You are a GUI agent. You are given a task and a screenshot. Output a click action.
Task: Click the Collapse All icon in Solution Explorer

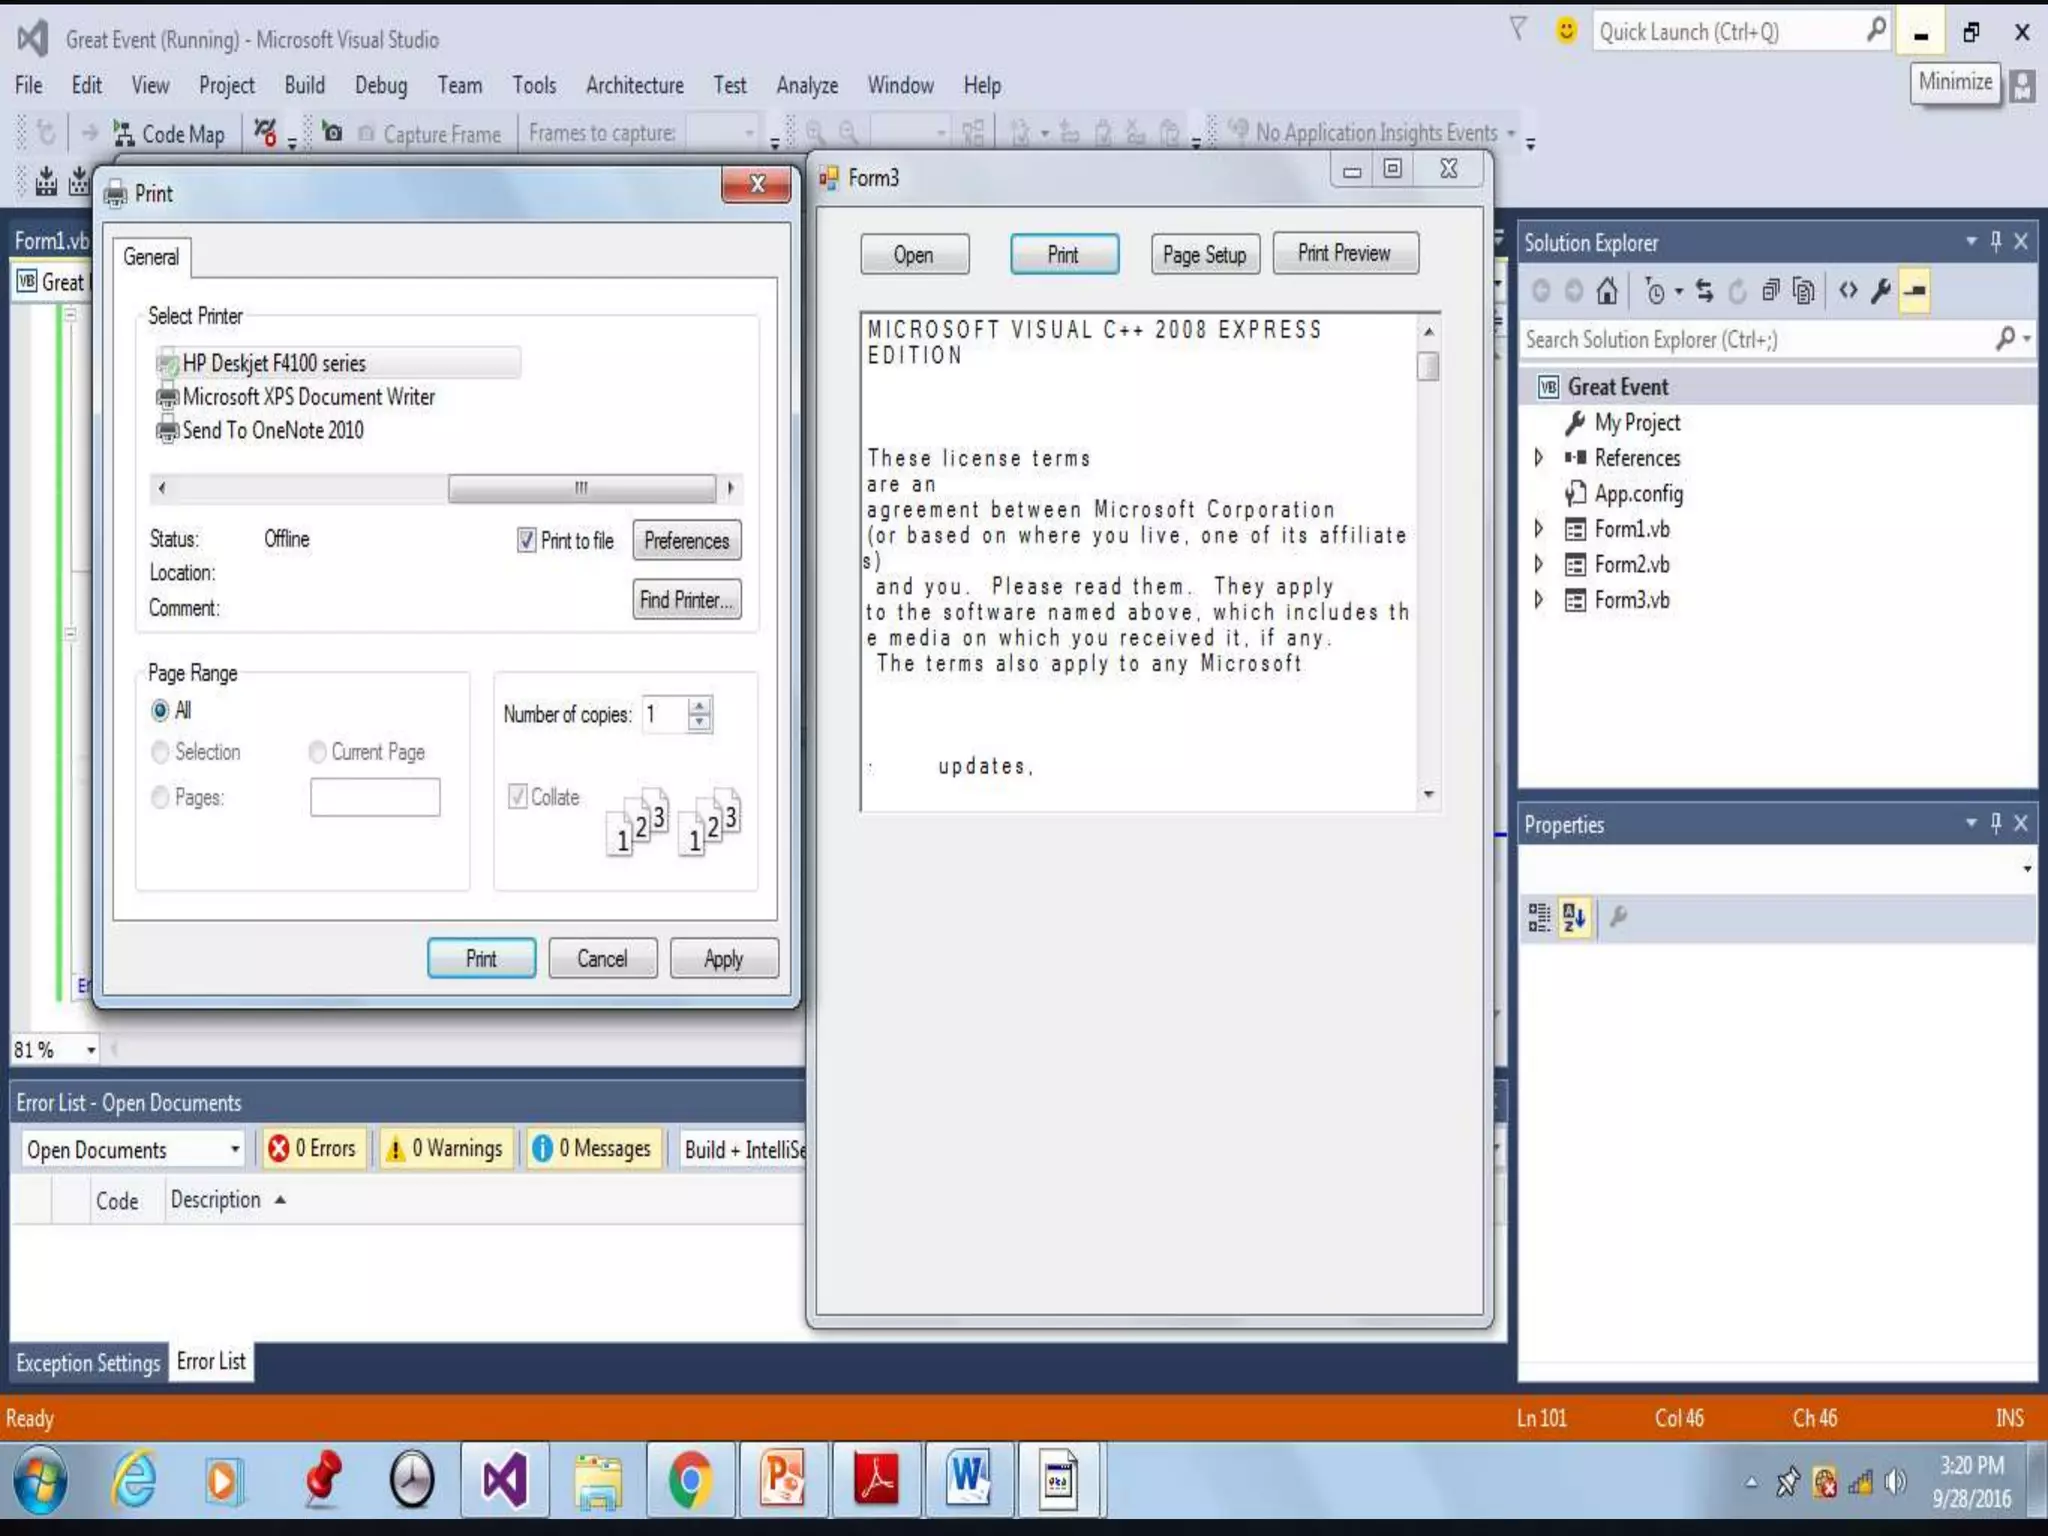(x=1770, y=291)
